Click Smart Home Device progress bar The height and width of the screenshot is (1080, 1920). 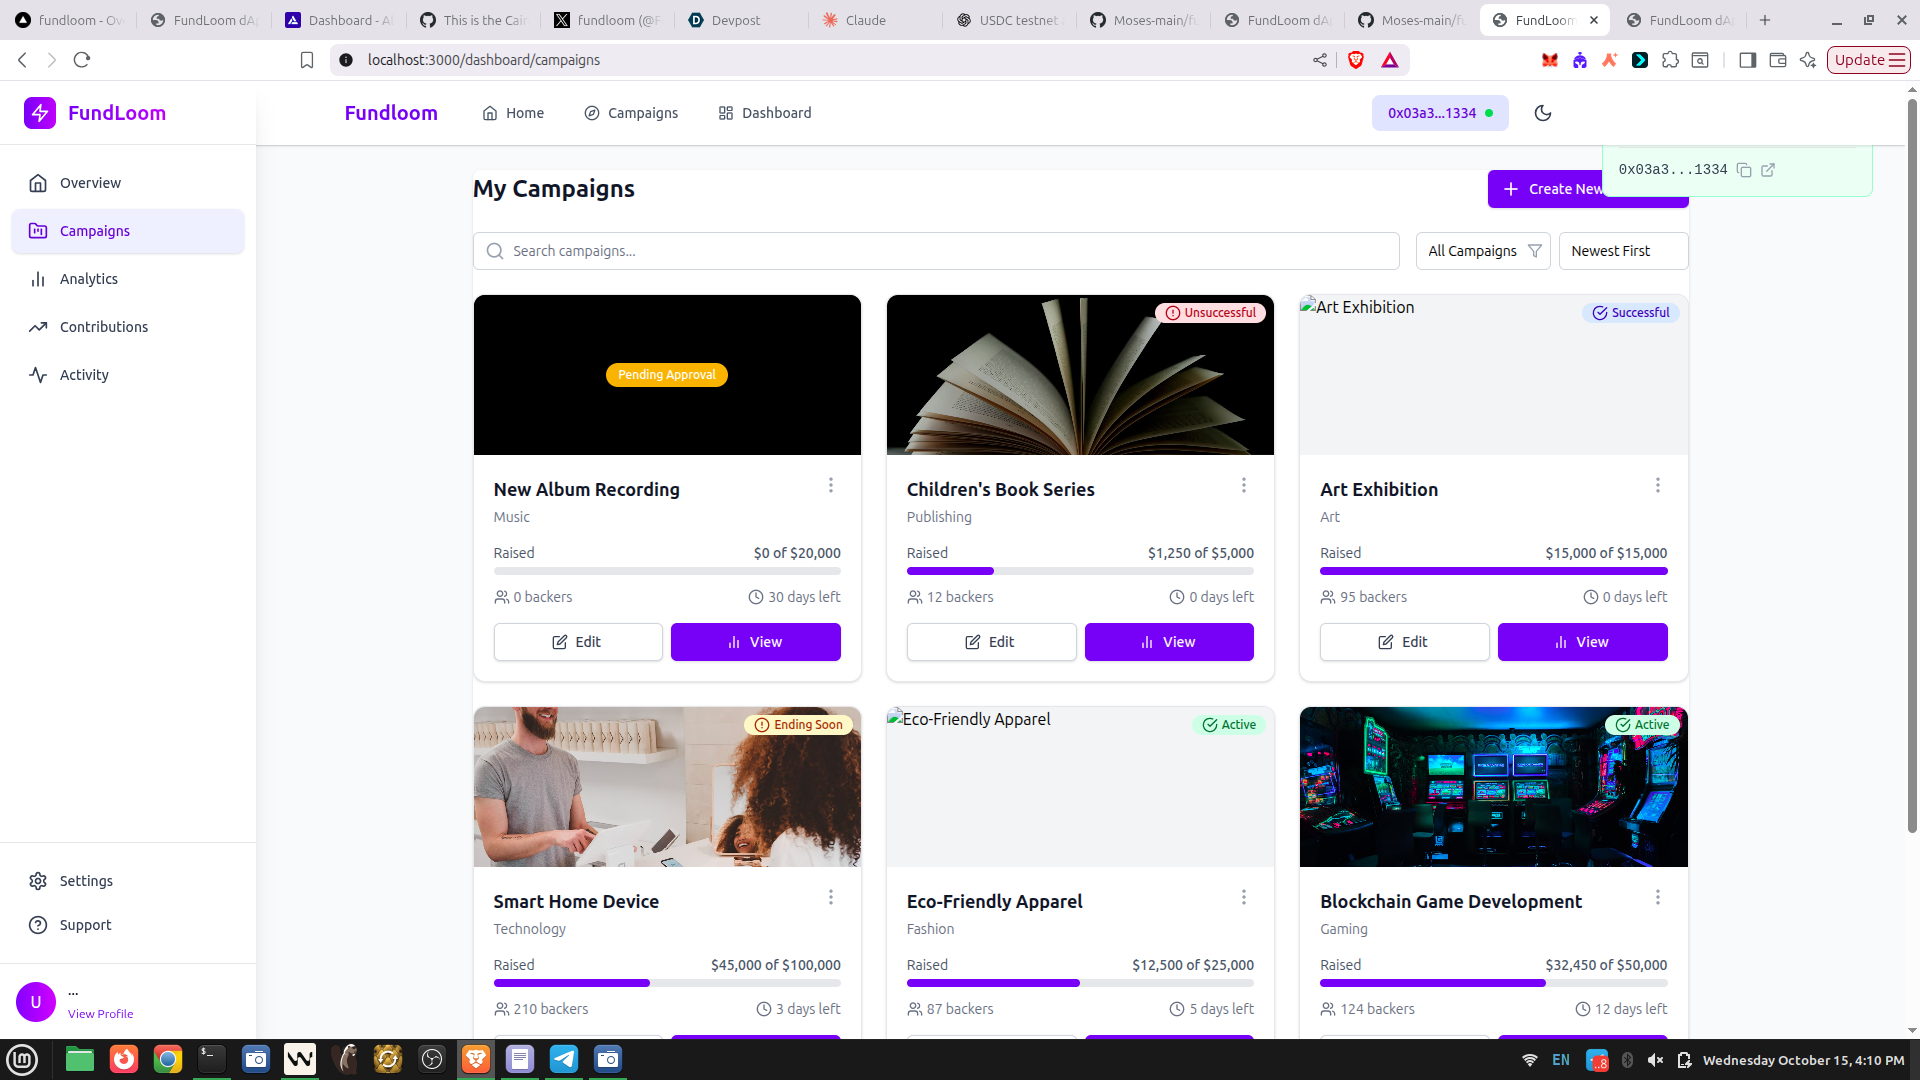coord(667,983)
